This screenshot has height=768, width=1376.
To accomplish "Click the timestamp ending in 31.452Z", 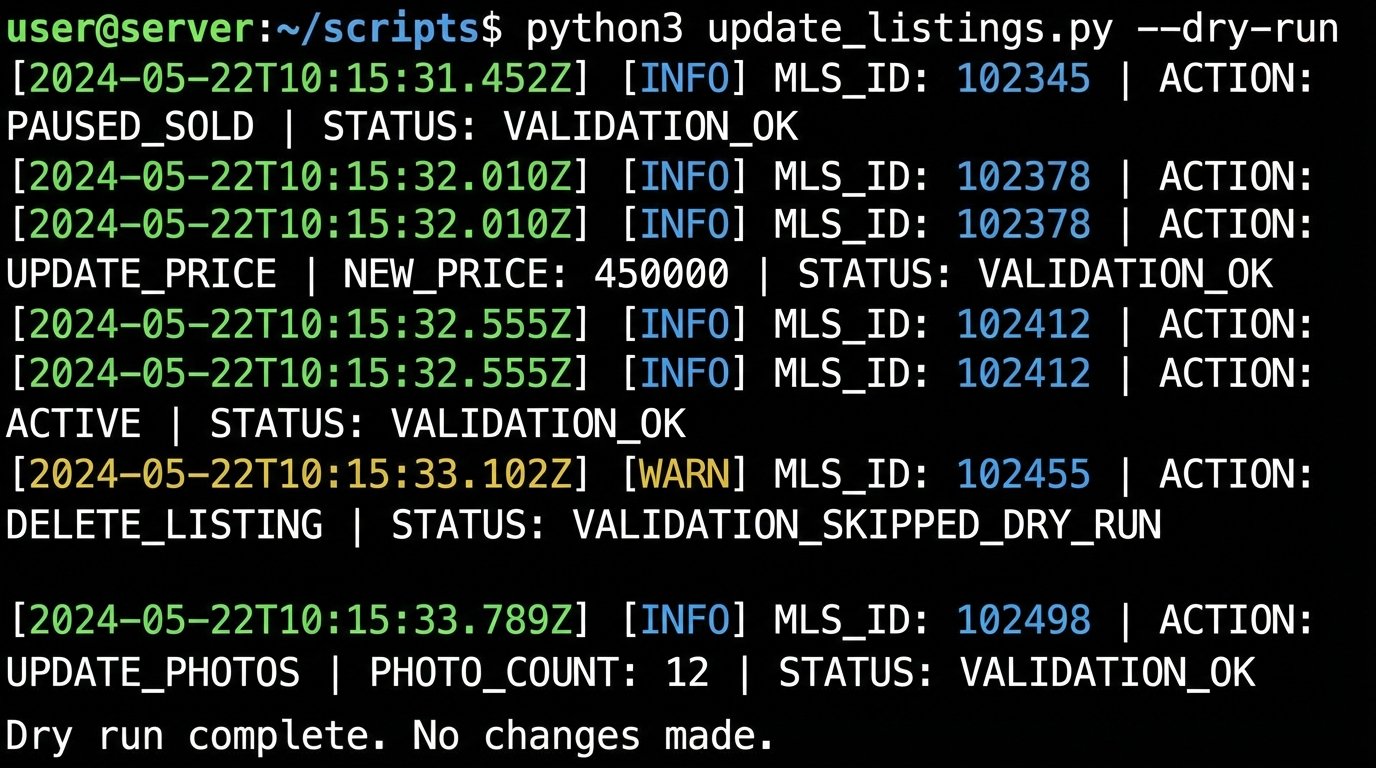I will pyautogui.click(x=301, y=78).
